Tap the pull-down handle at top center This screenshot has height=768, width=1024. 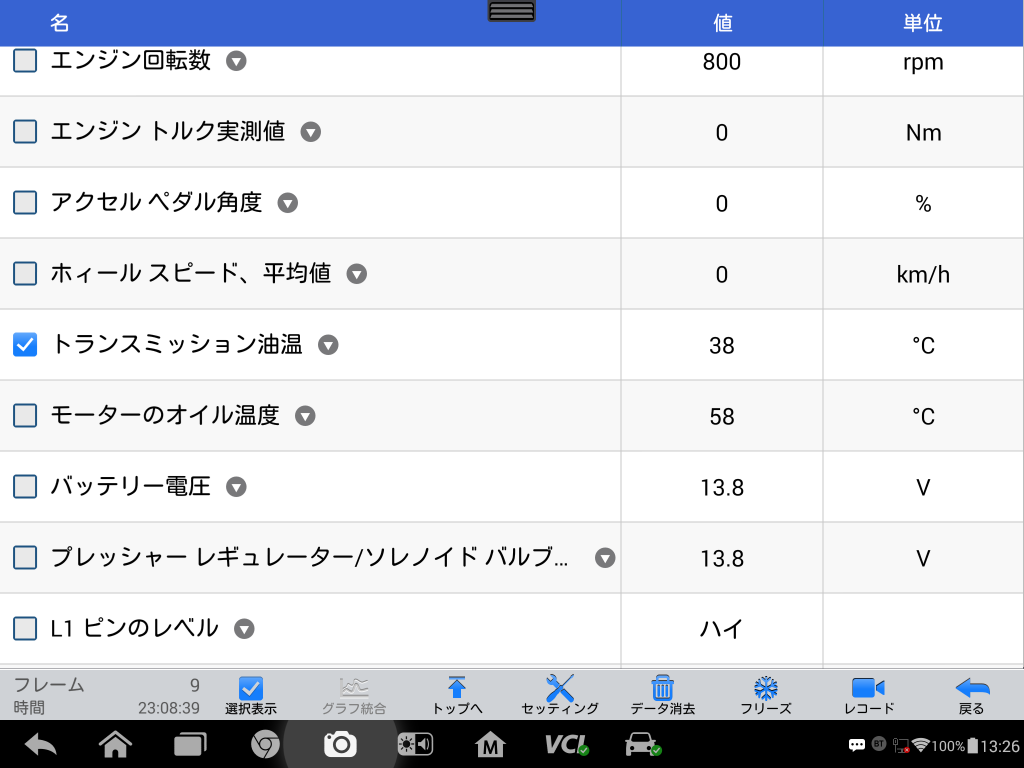pos(512,11)
